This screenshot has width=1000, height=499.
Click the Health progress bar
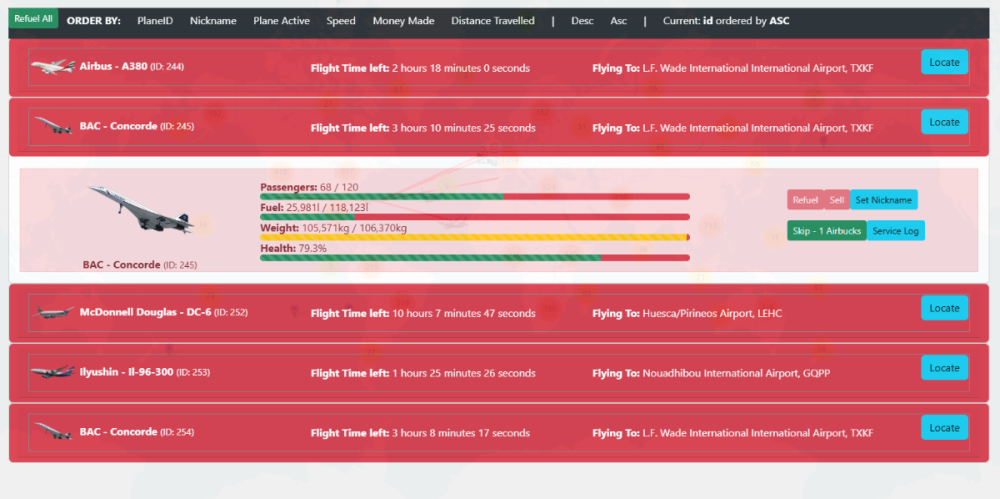(474, 258)
